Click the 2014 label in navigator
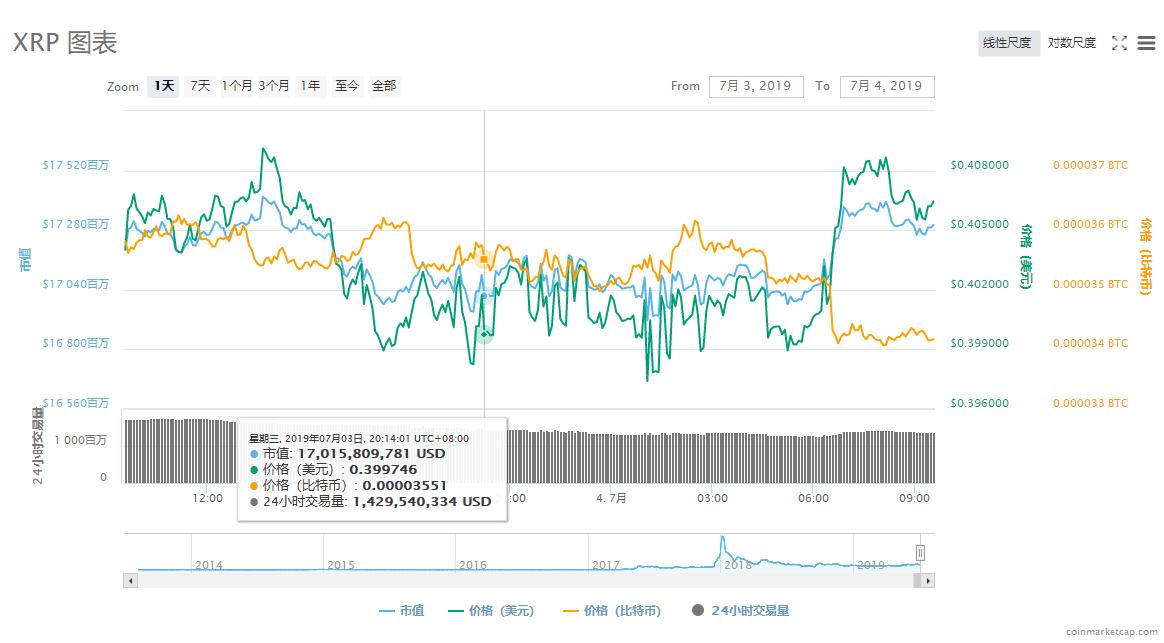 (209, 565)
